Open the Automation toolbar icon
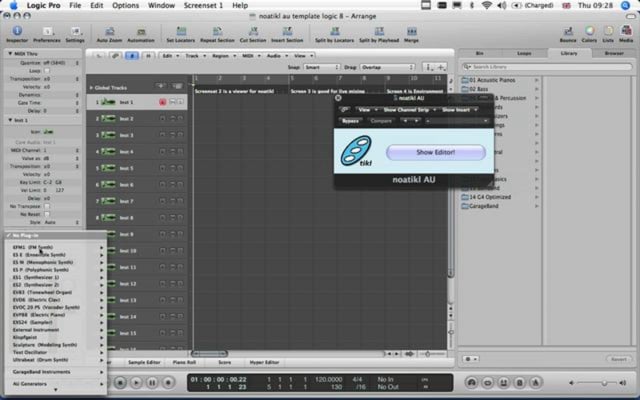Viewport: 640px width, 400px height. (x=141, y=34)
